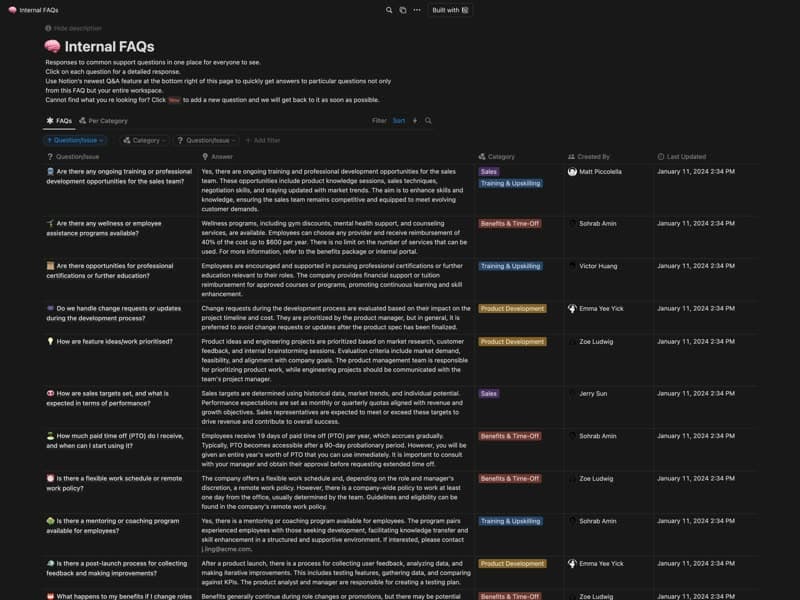Viewport: 800px width, 600px height.
Task: Click the lightning automations icon in toolbar
Action: (x=415, y=121)
